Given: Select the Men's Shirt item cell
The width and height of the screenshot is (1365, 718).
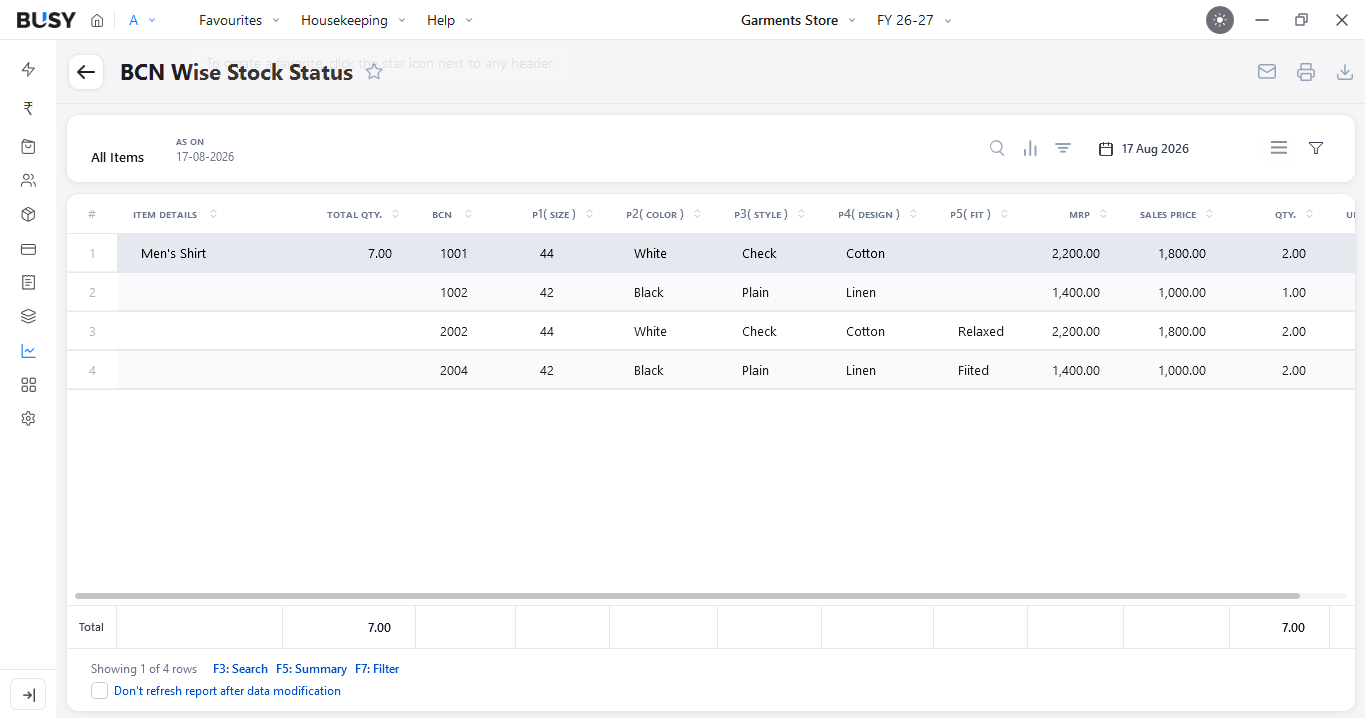Looking at the screenshot, I should [x=200, y=254].
